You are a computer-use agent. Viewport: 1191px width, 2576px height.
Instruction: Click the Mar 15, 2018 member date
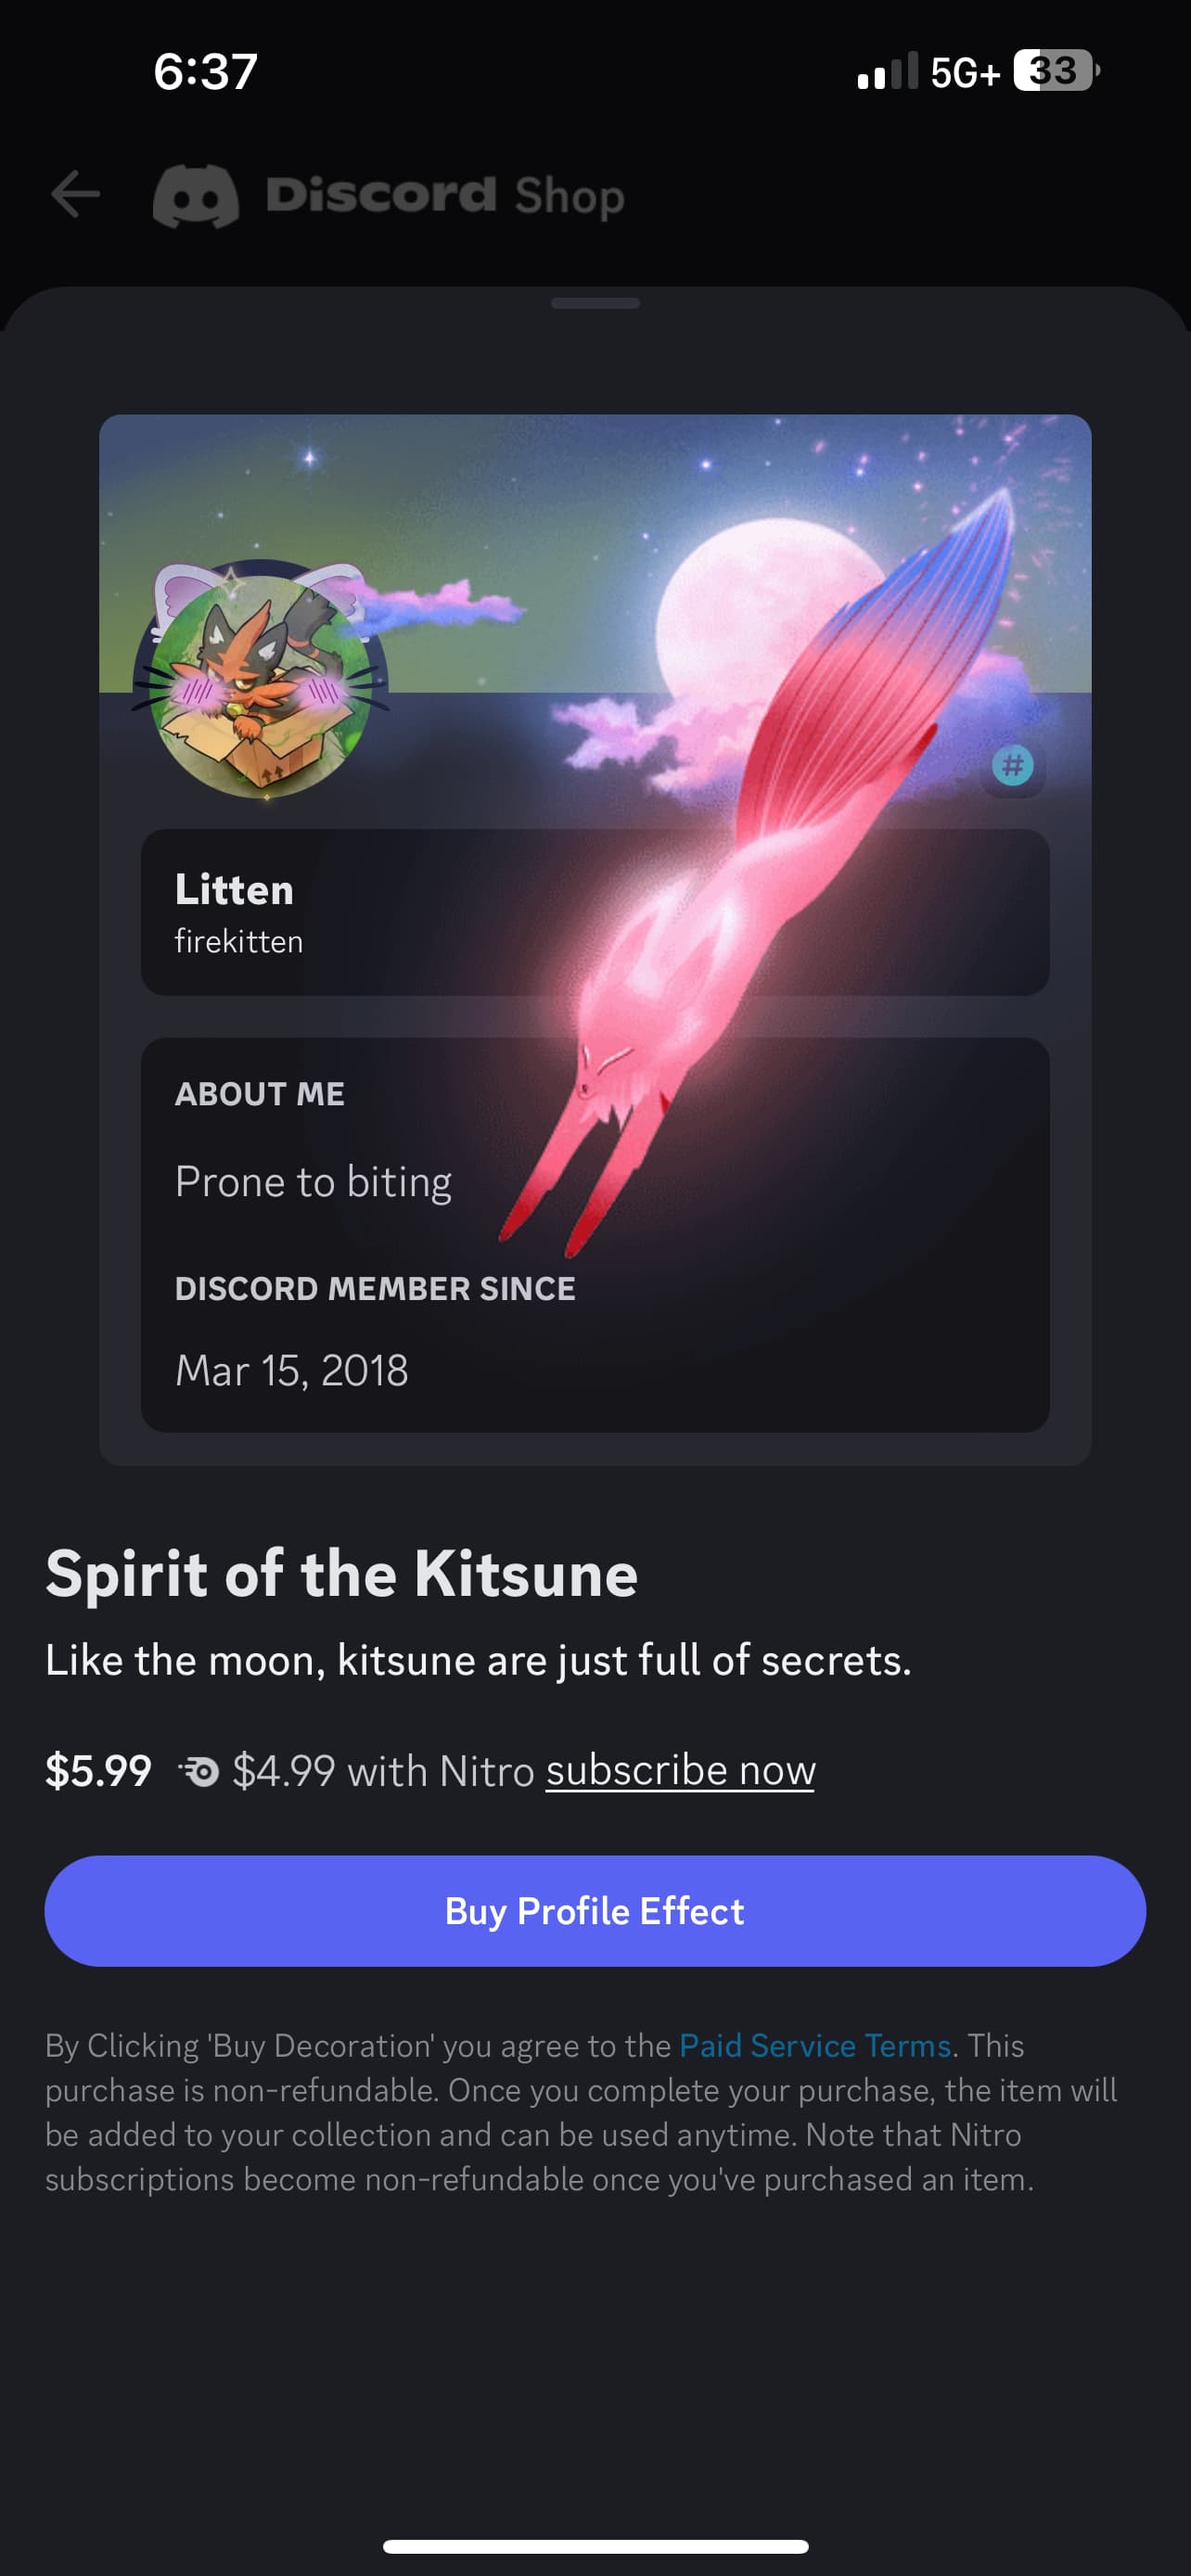[x=291, y=1370]
